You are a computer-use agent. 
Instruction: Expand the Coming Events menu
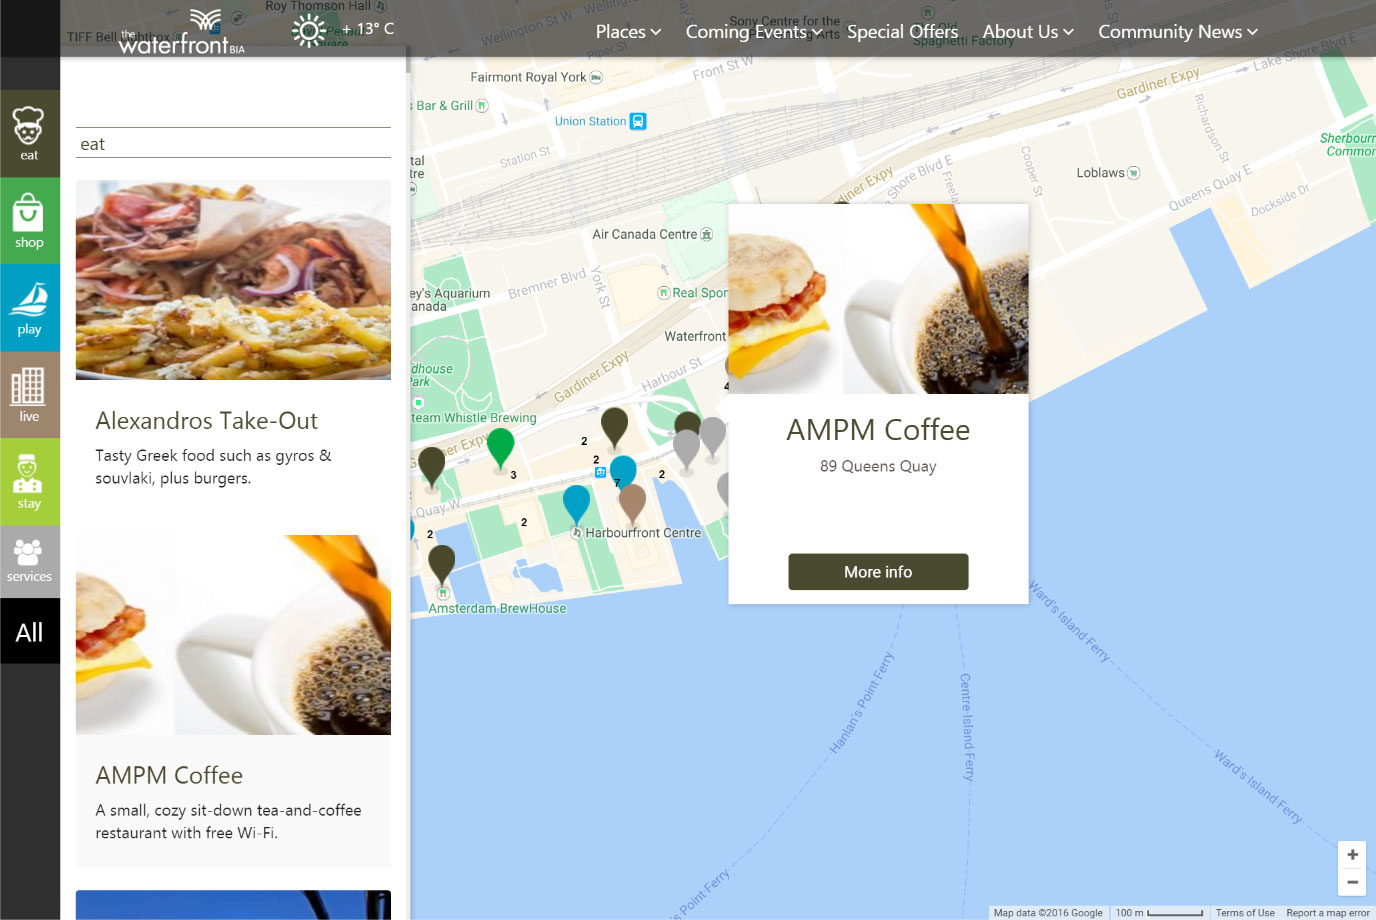tap(754, 32)
